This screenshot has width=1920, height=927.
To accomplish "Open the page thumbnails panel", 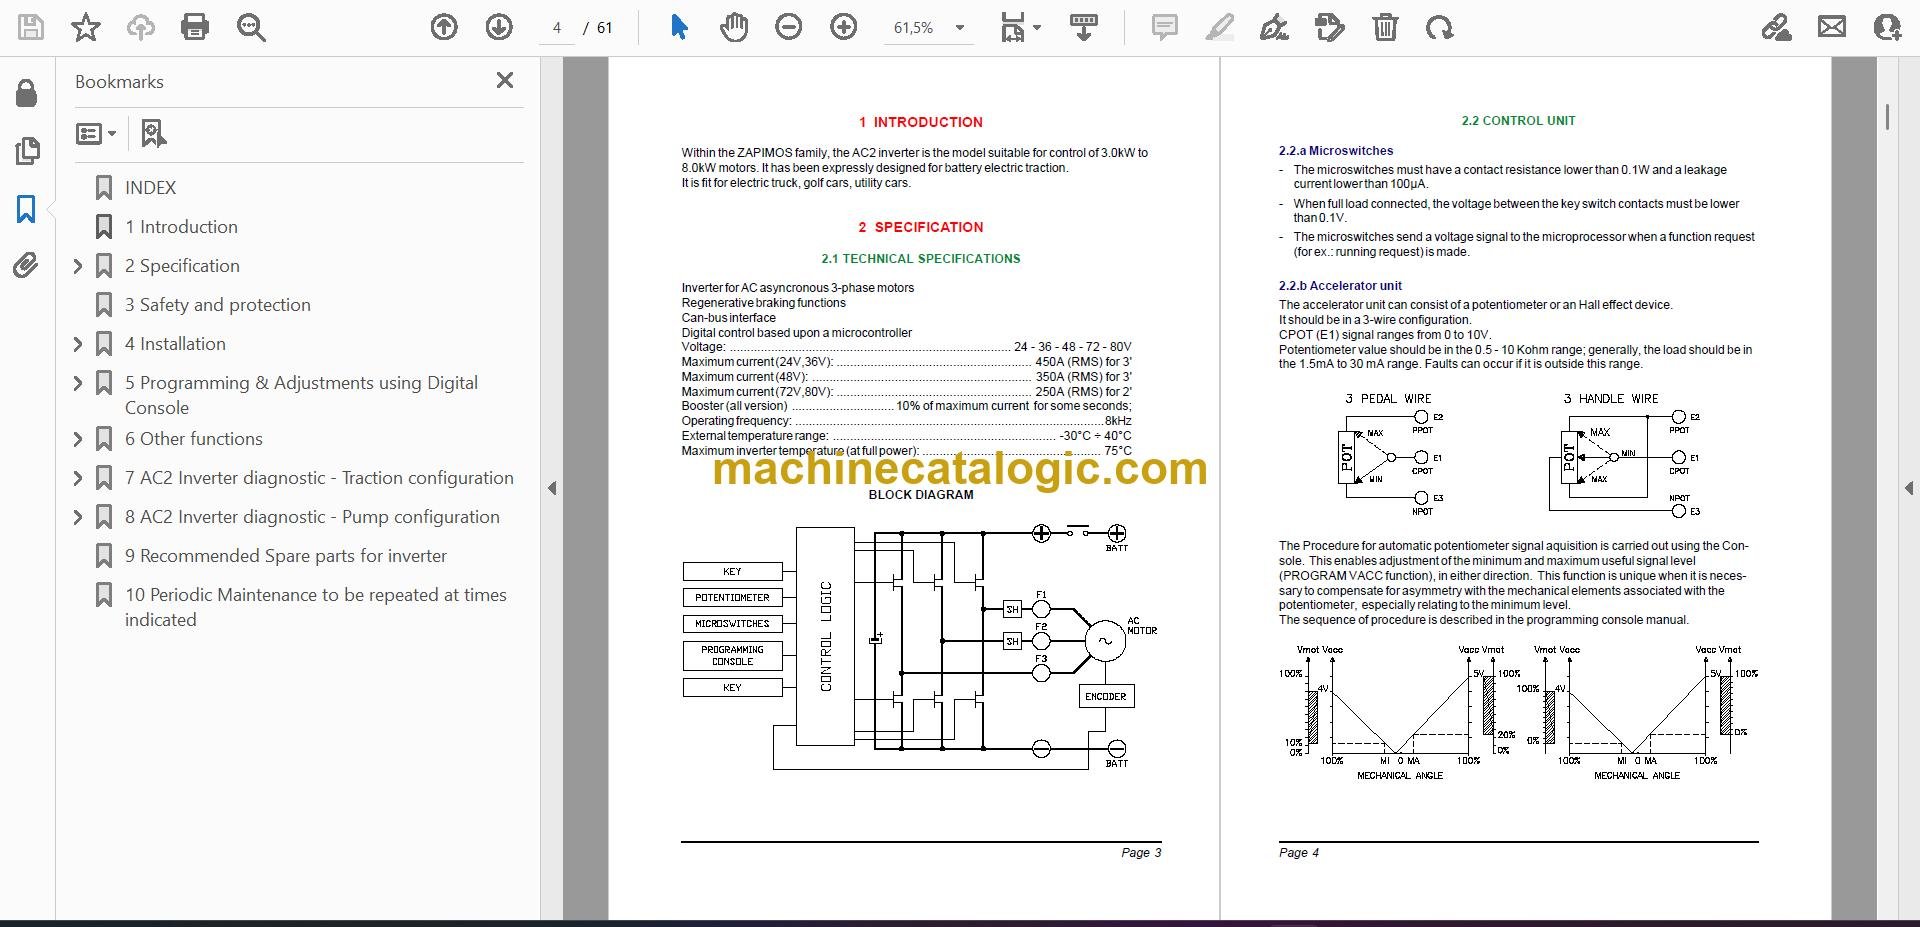I will pos(27,151).
